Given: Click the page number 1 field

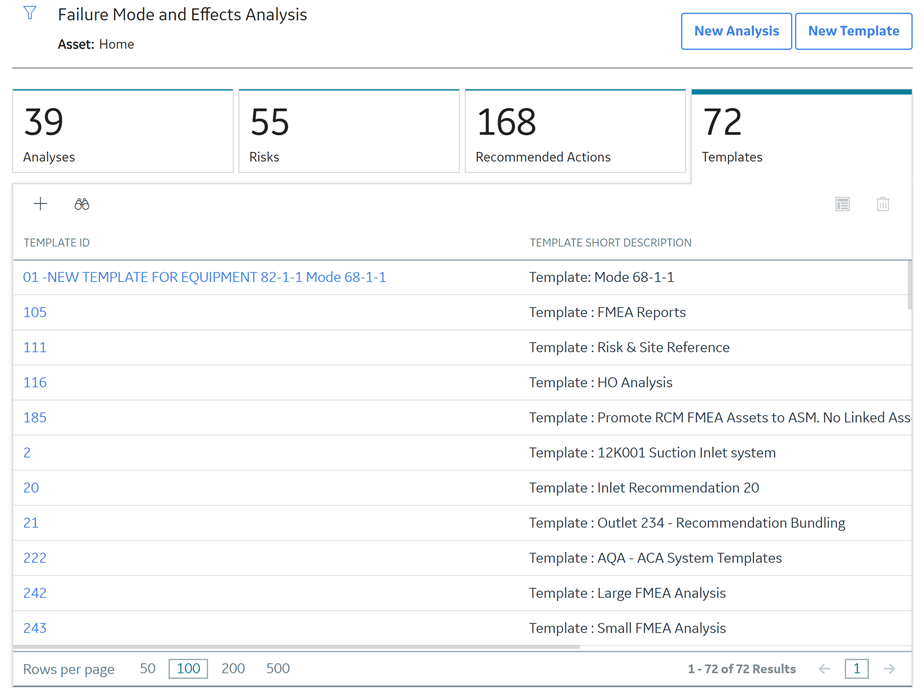Looking at the screenshot, I should pyautogui.click(x=857, y=669).
